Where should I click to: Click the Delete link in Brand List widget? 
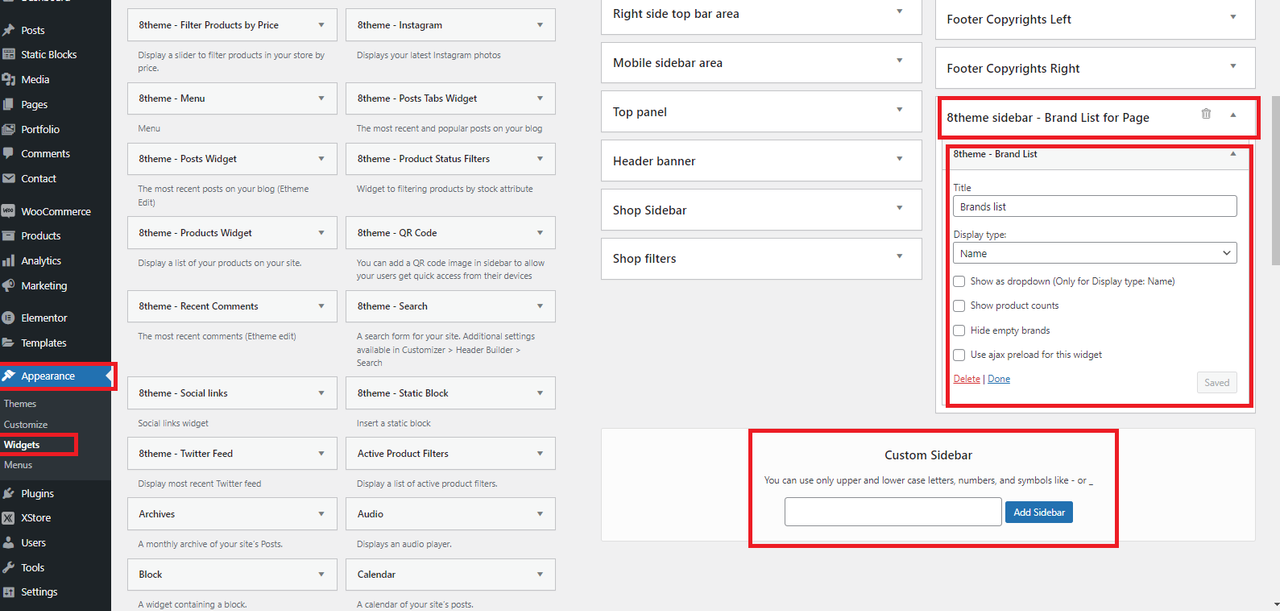[x=967, y=379]
